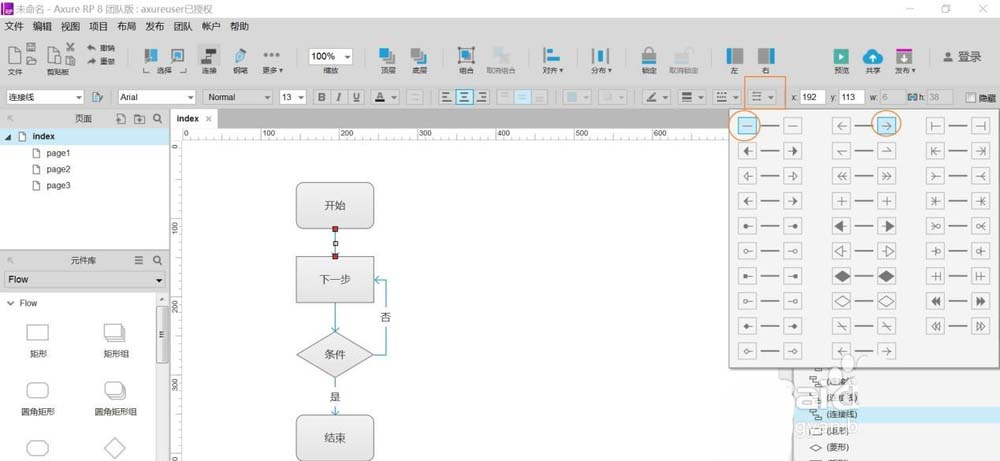Viewport: 1000px width, 461px height.
Task: Click the scissors cut icon
Action: tap(70, 47)
